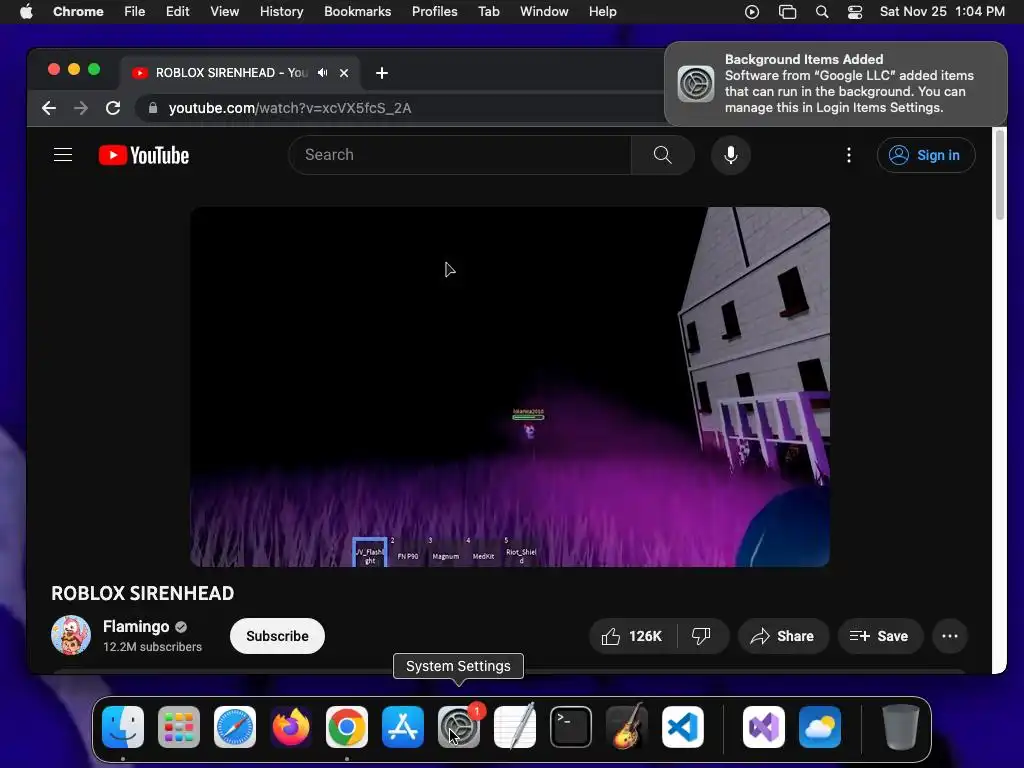
Task: Open the View menu
Action: click(225, 12)
